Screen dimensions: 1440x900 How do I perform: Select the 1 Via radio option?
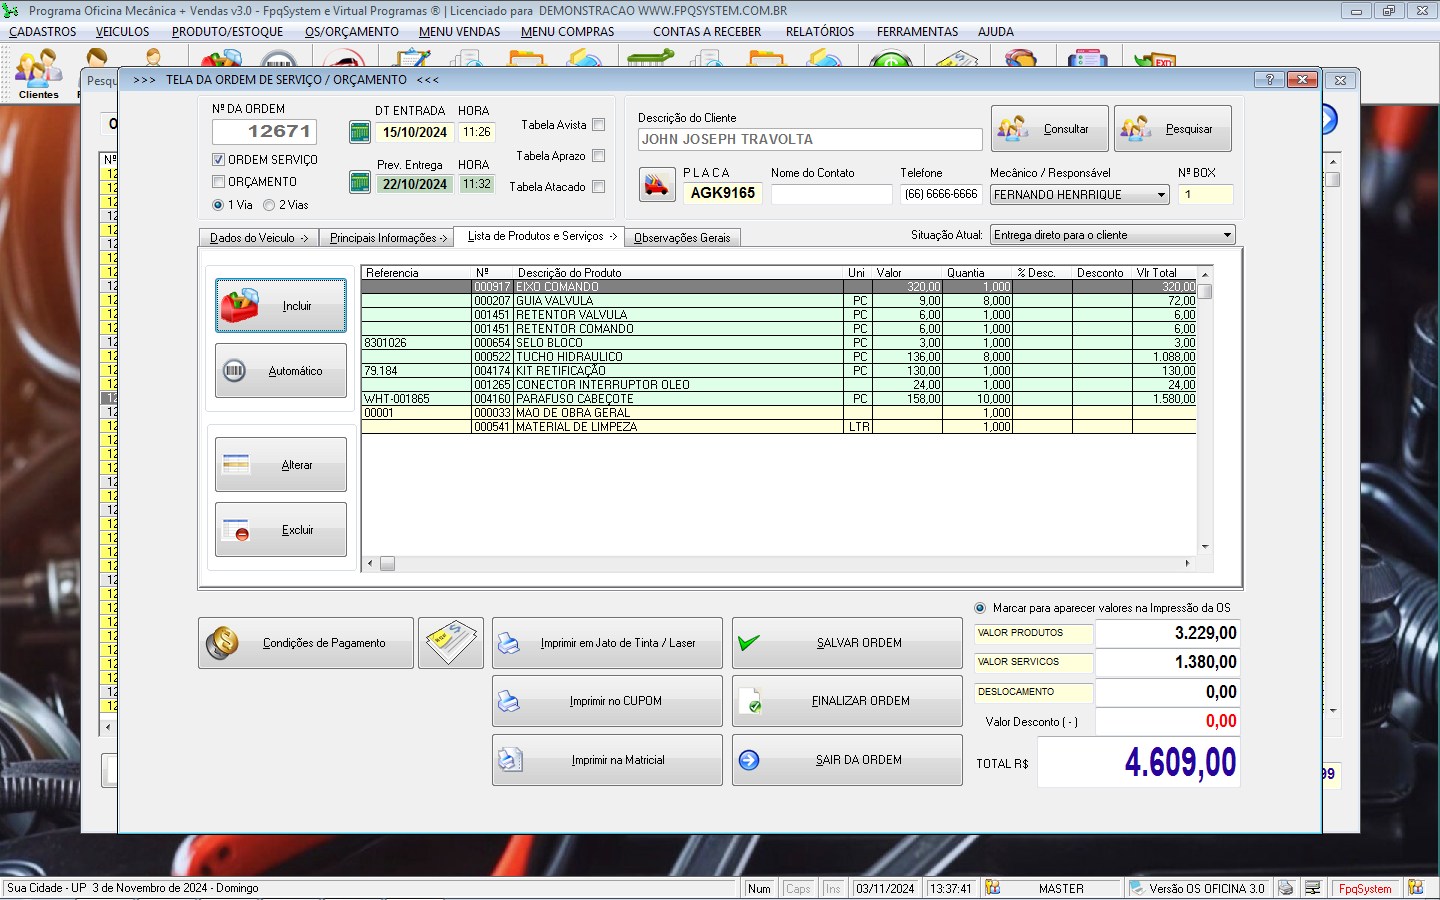[218, 205]
